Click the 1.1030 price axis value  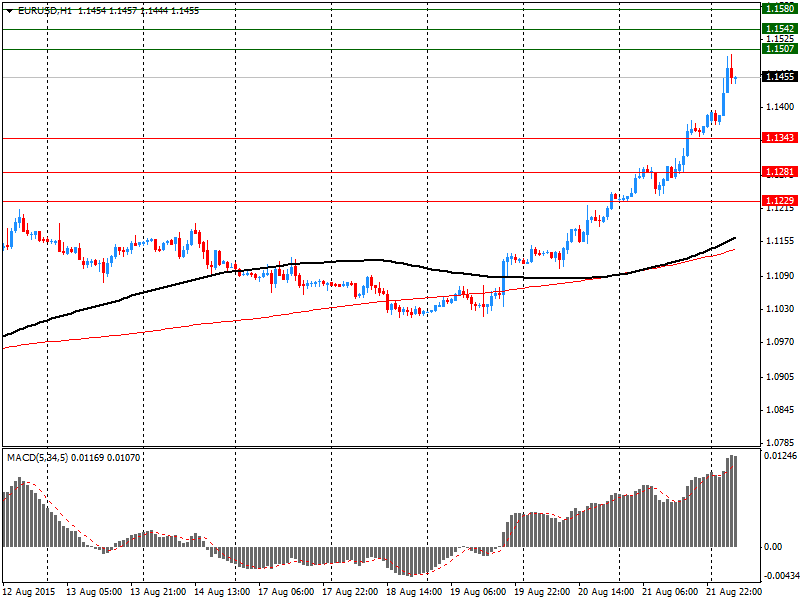click(x=780, y=309)
